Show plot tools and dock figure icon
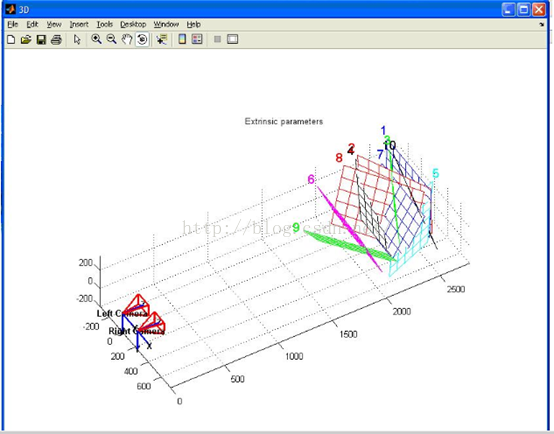Viewport: 554px width, 434px height. (232, 39)
